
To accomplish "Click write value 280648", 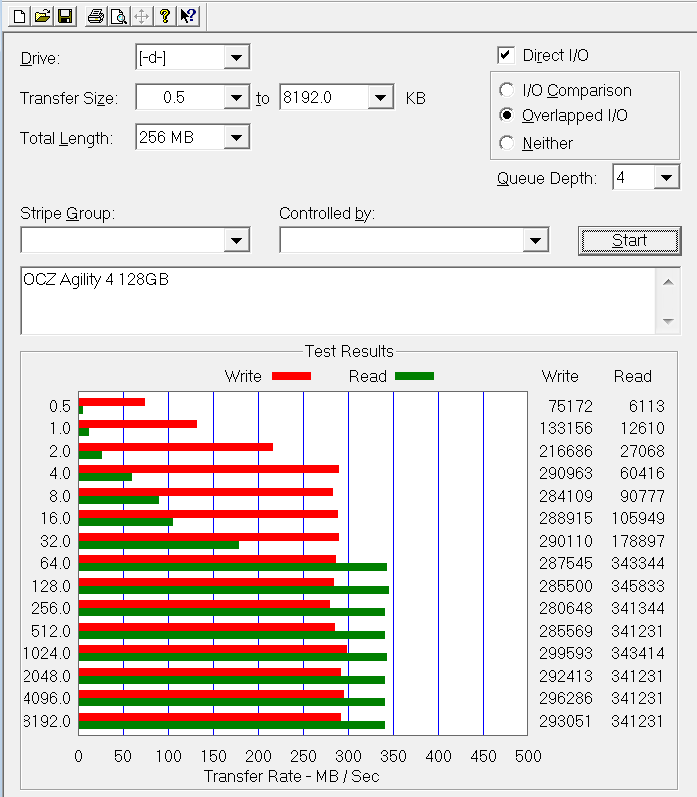I will 566,608.
